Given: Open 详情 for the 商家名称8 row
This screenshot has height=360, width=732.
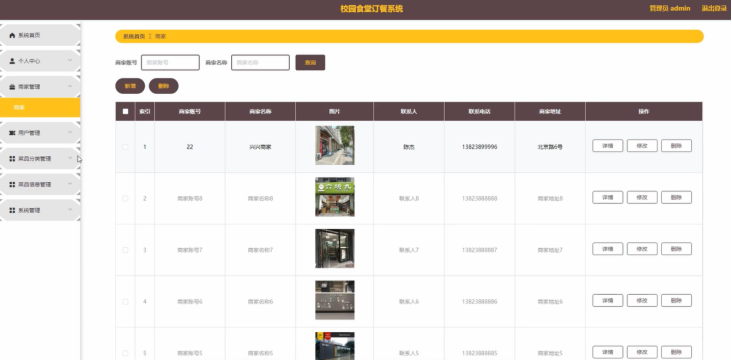Looking at the screenshot, I should [x=608, y=198].
